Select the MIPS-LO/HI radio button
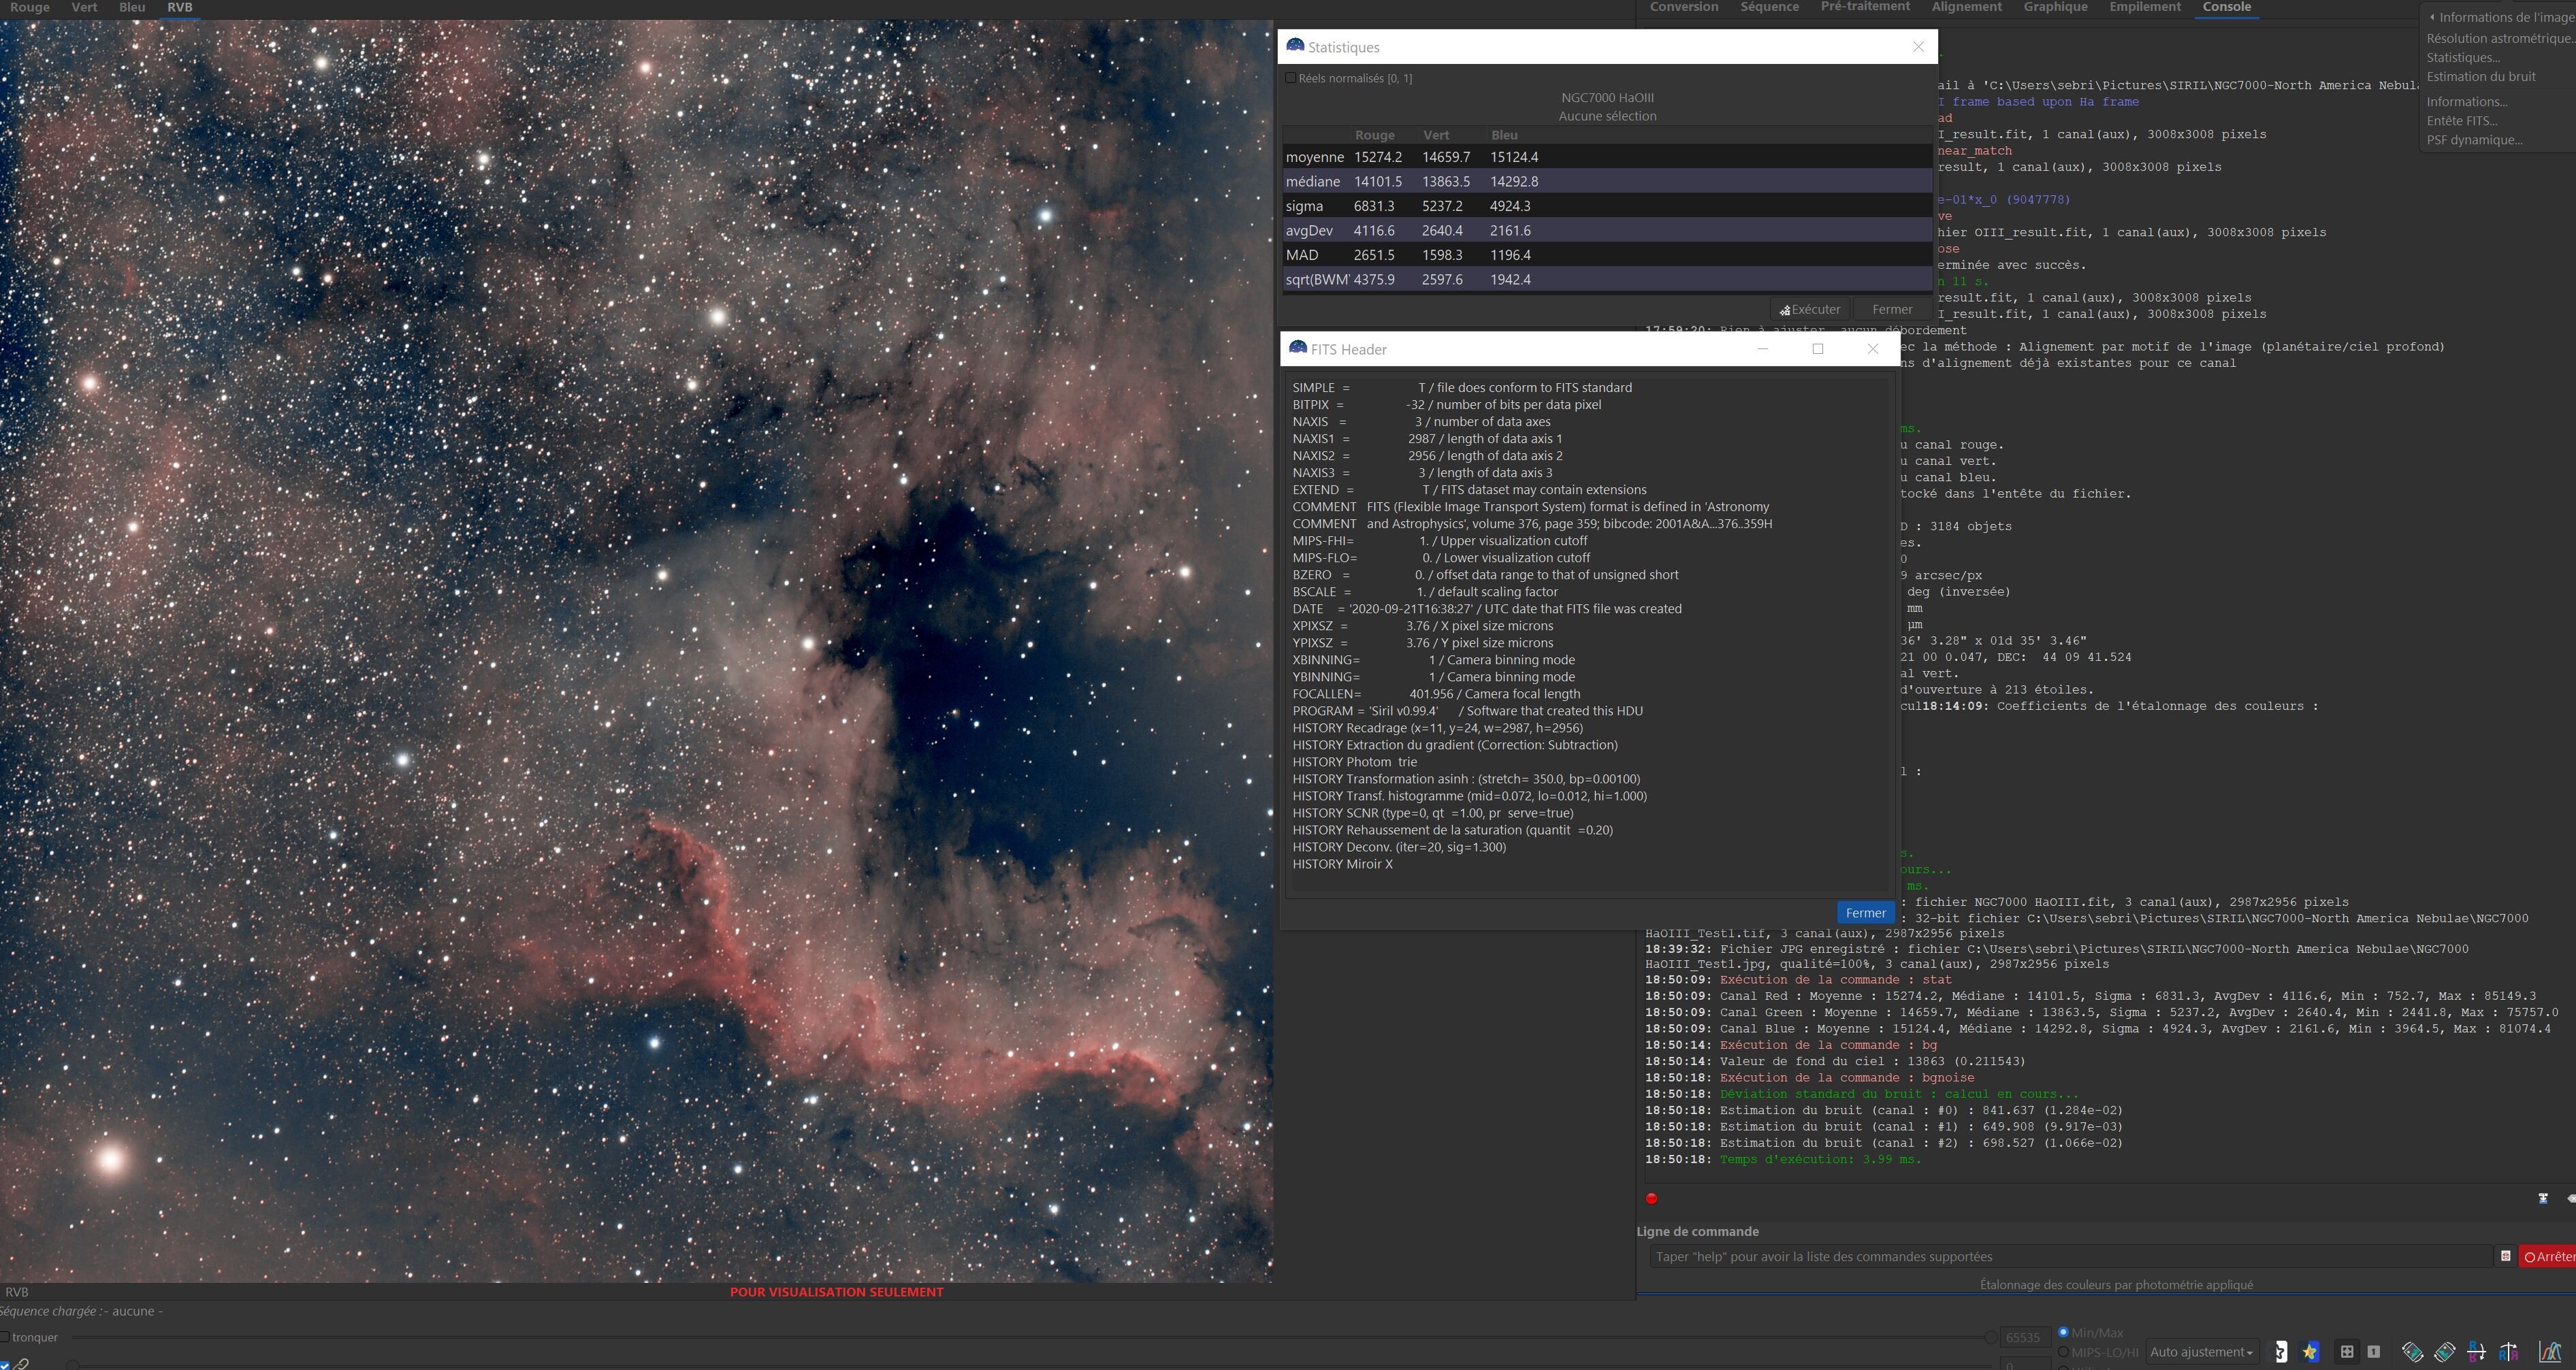Image resolution: width=2576 pixels, height=1370 pixels. click(2063, 1352)
